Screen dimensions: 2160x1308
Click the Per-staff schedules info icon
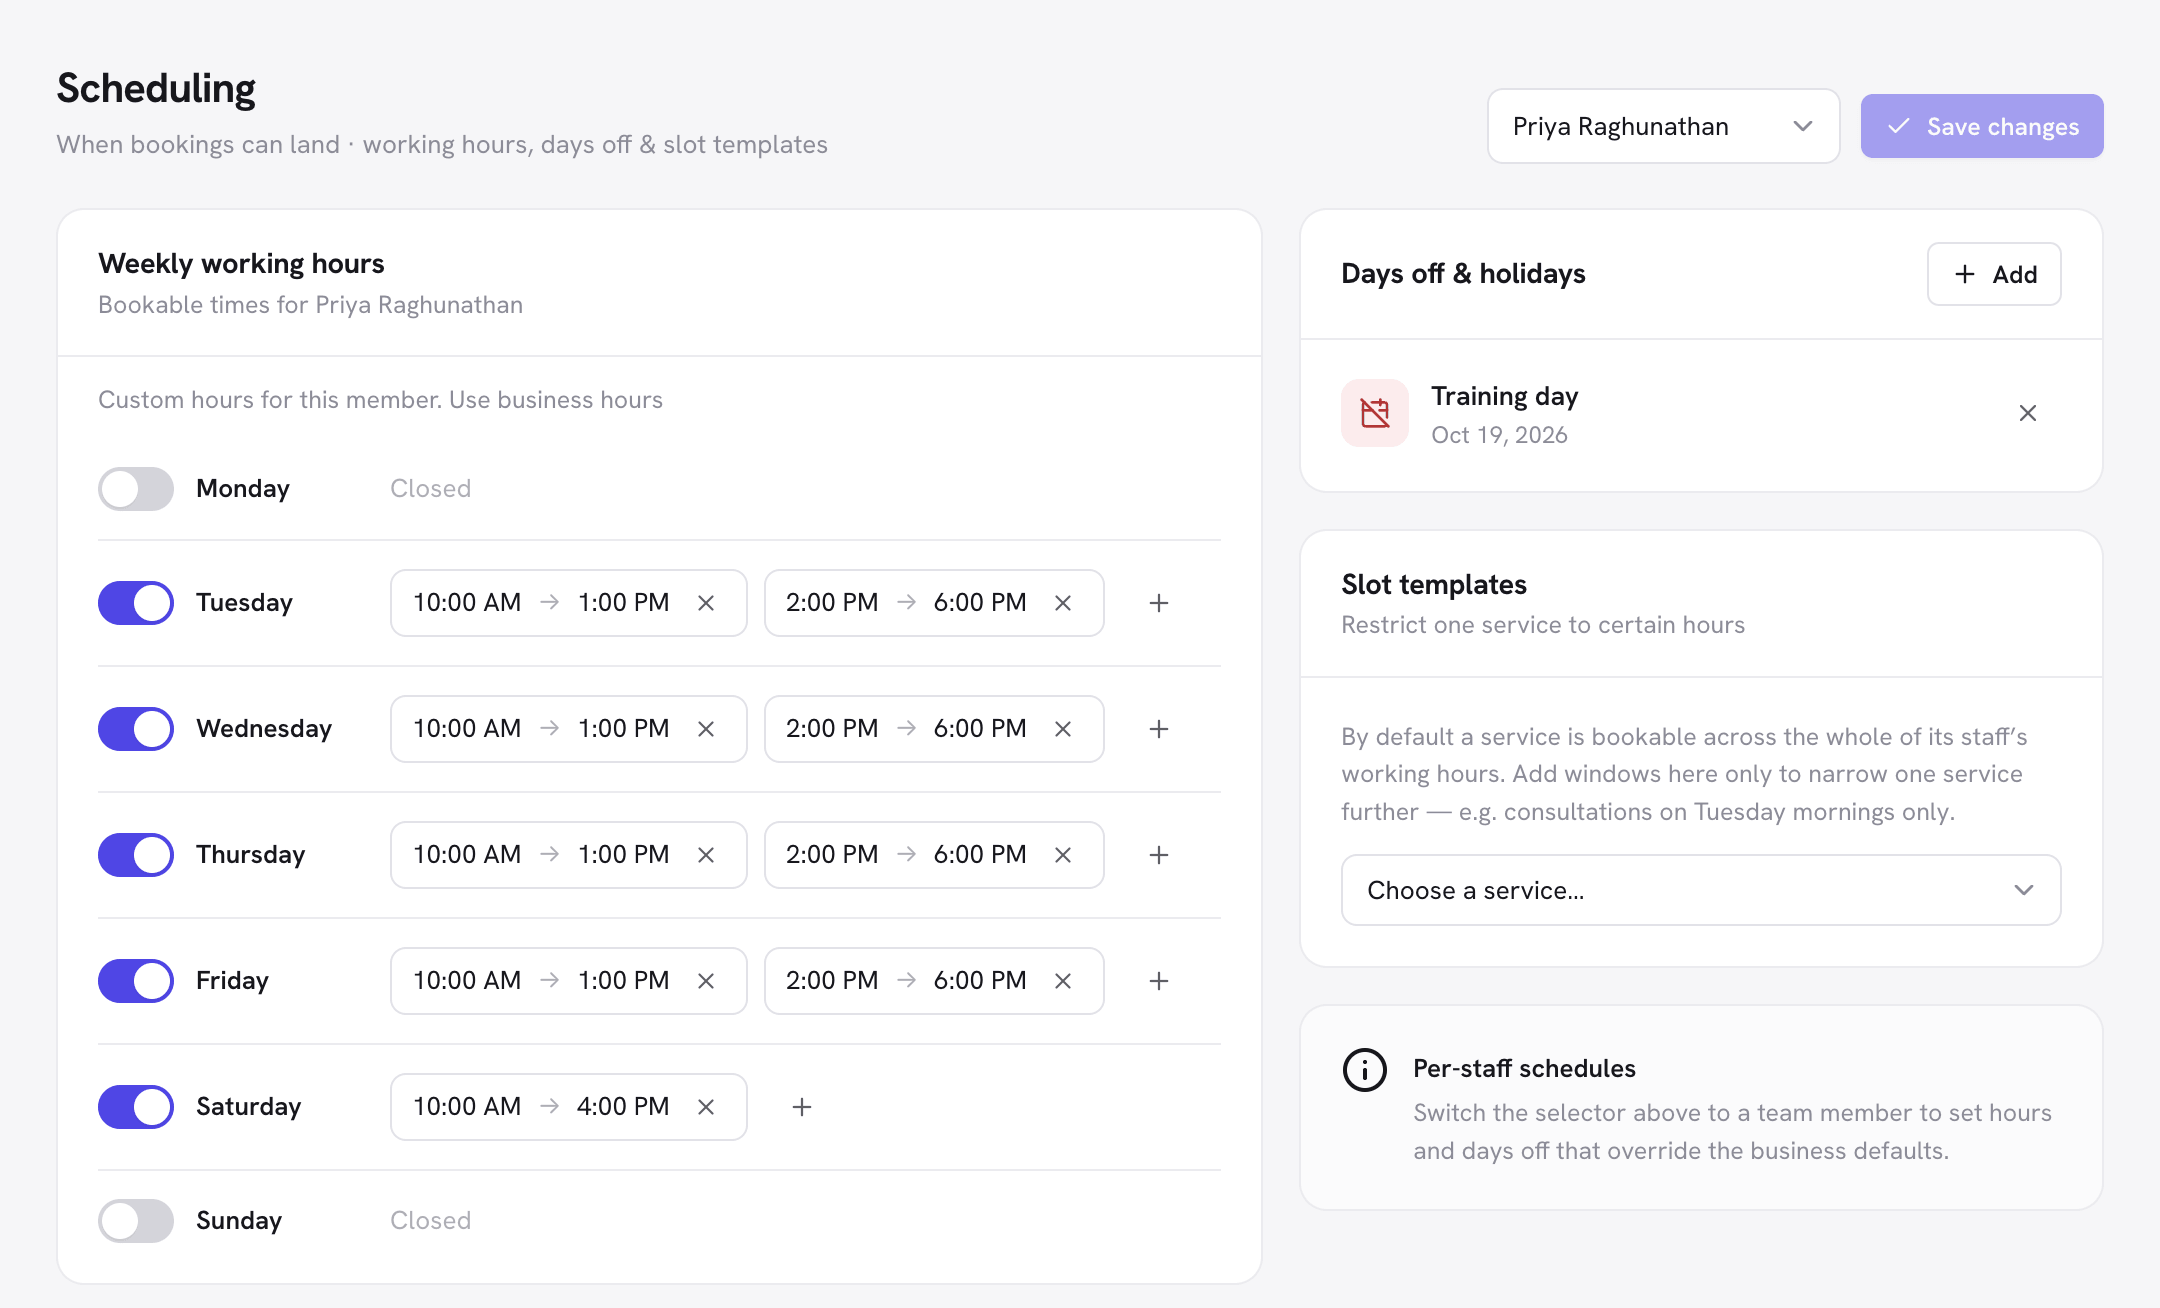[1365, 1070]
